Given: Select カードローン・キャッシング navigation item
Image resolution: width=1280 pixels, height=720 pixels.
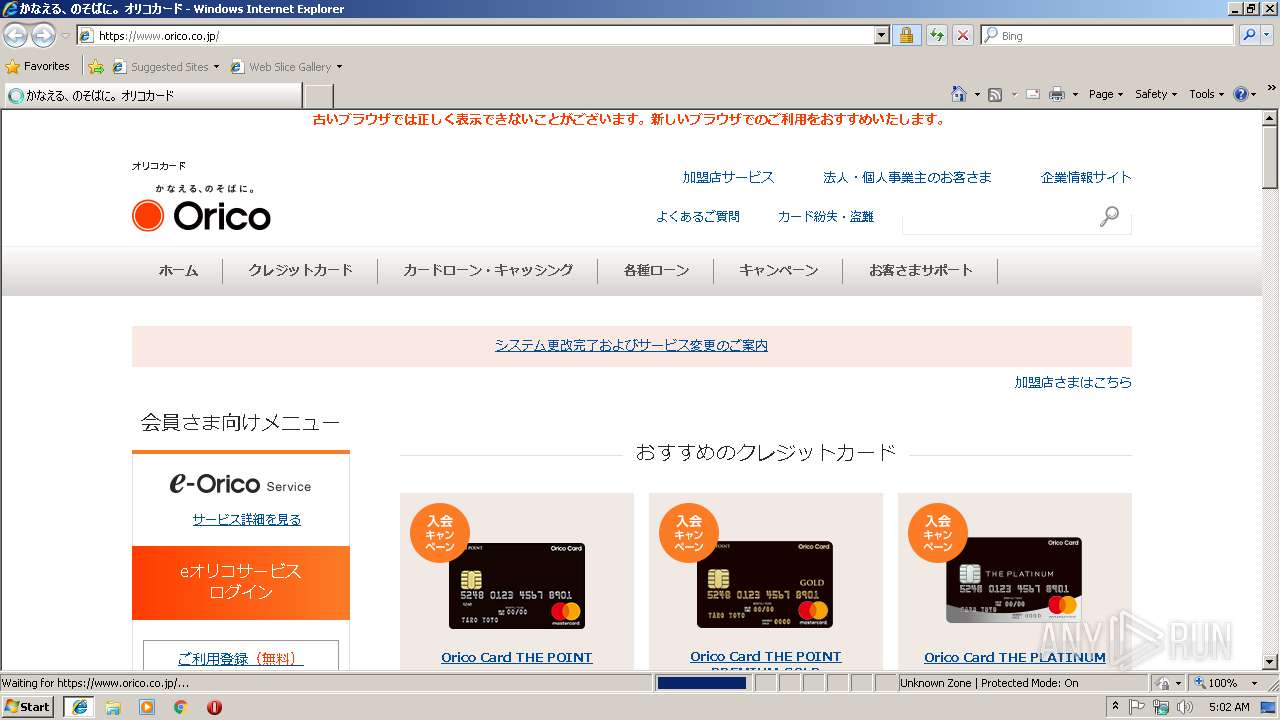Looking at the screenshot, I should (x=488, y=270).
